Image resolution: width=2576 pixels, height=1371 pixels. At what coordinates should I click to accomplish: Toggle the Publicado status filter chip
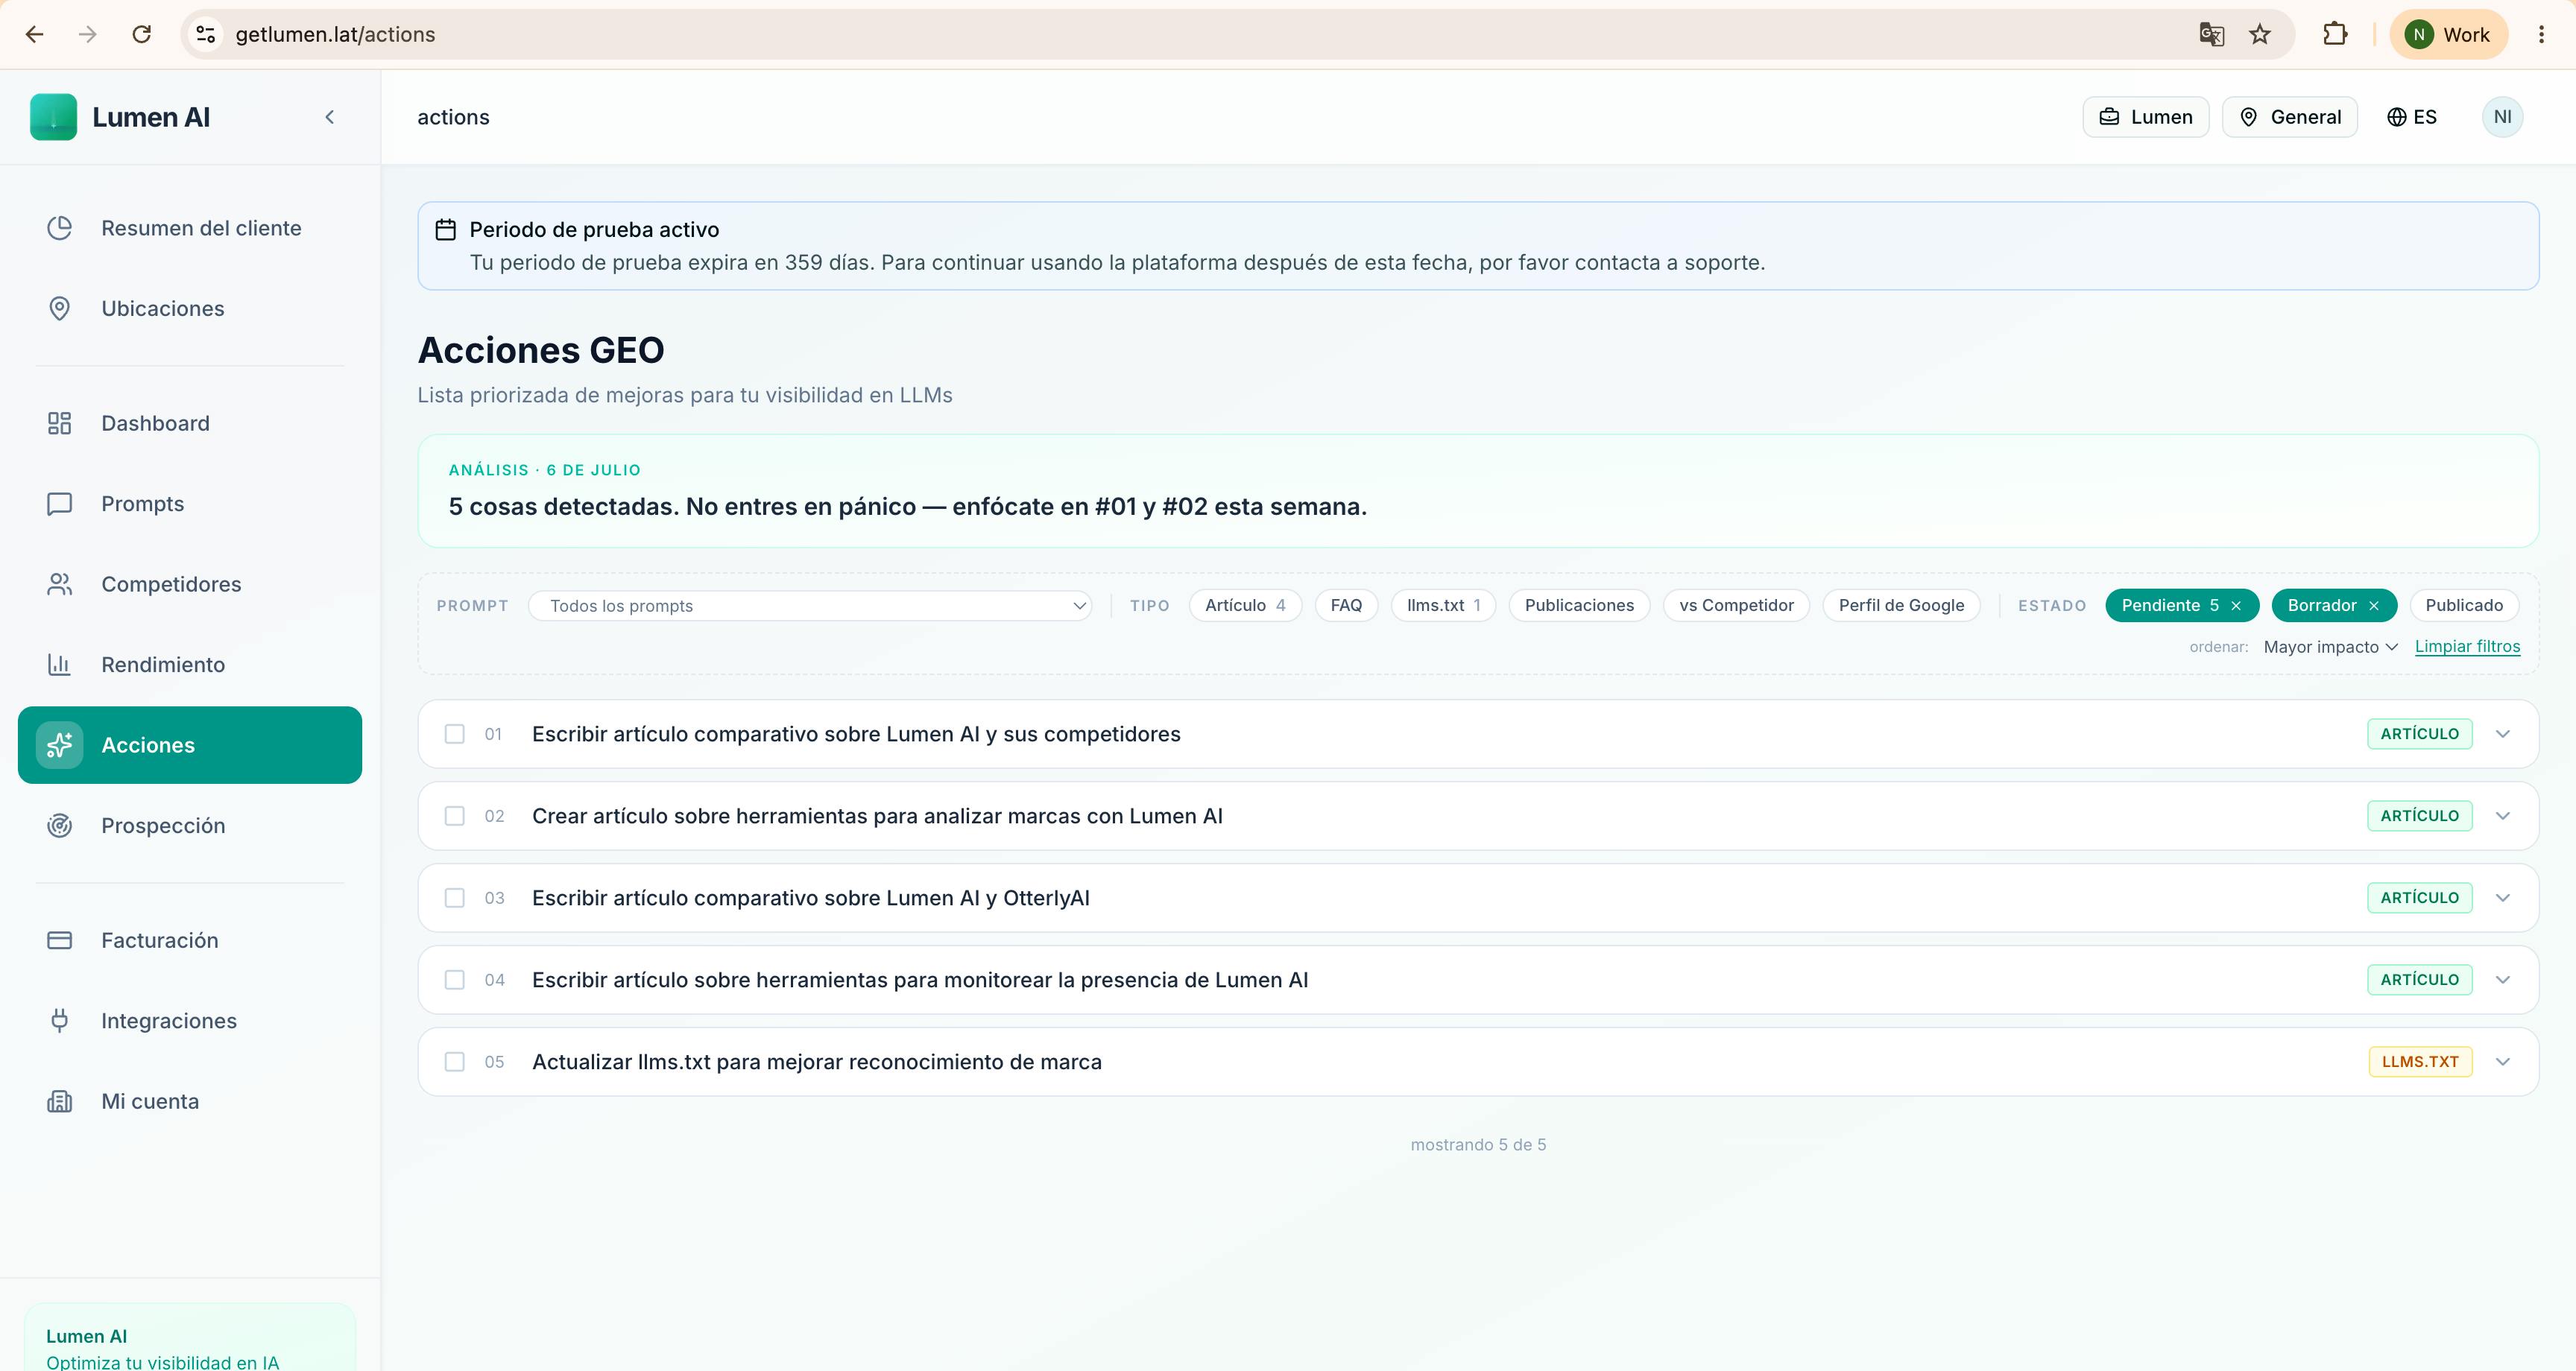2464,606
